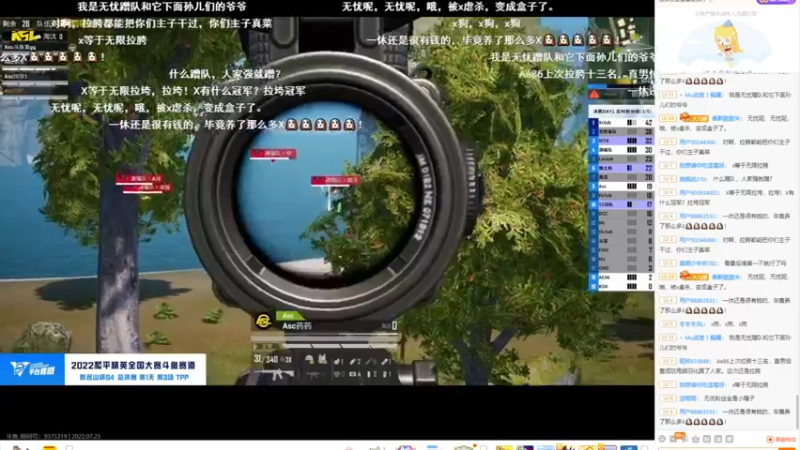
Task: Click the username before 'Ae86上次拉胯十三名' message
Action: [694, 361]
